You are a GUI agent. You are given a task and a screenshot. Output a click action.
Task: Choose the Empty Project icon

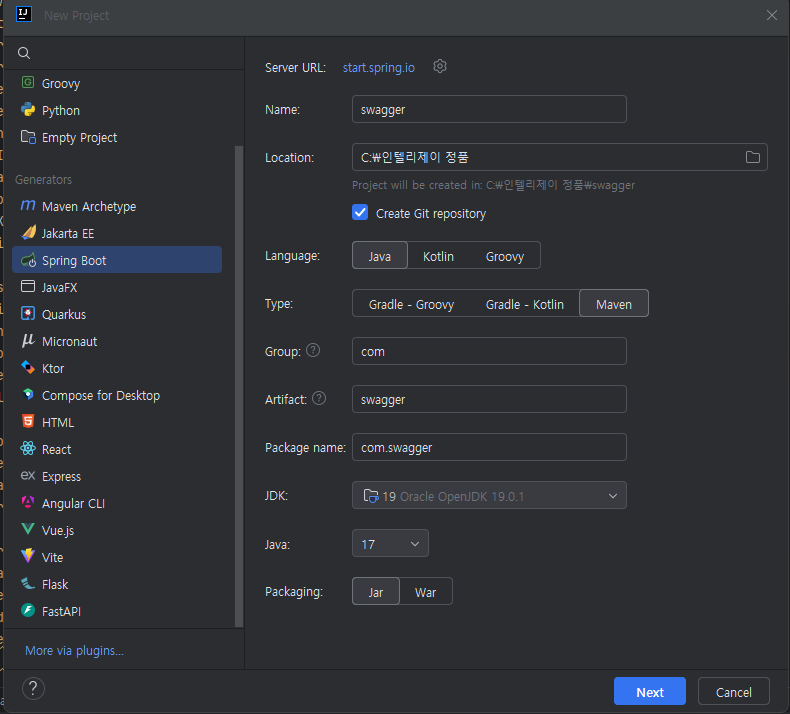pyautogui.click(x=28, y=137)
